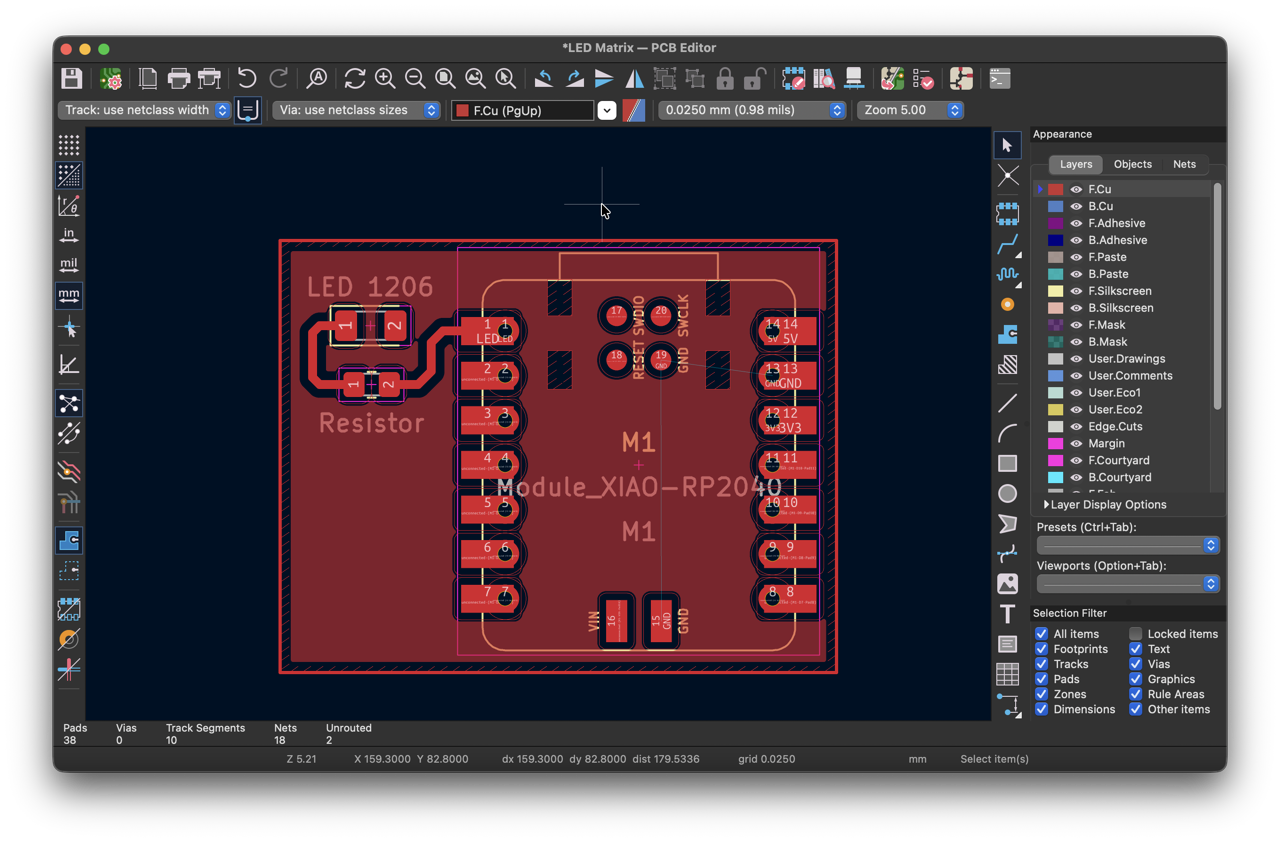
Task: Open the Zoom 5.00 dropdown
Action: pos(910,110)
